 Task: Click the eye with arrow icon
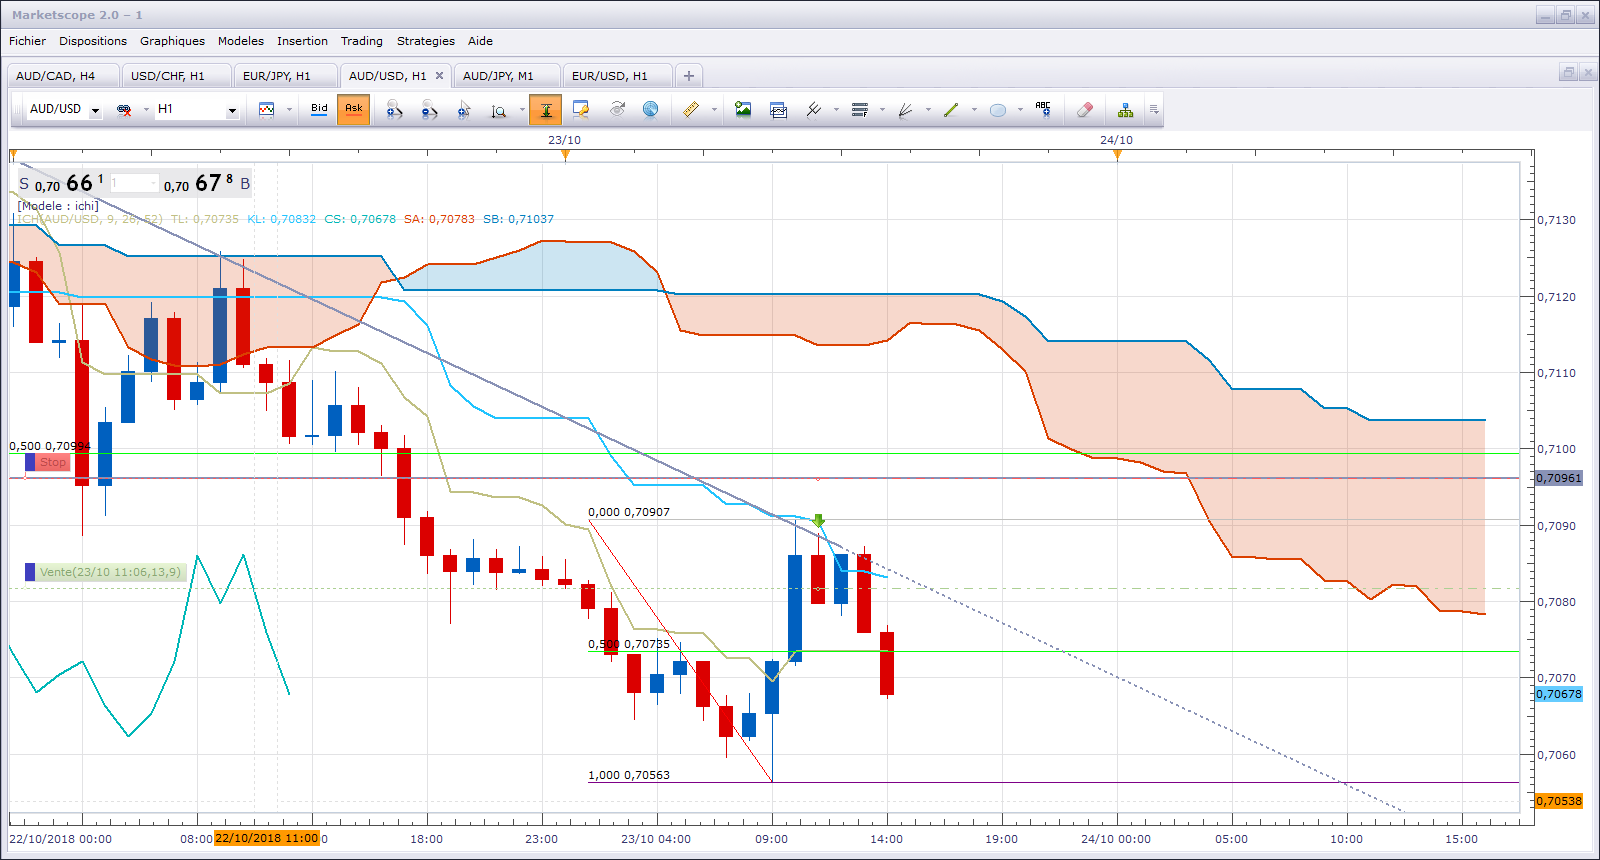pos(616,110)
